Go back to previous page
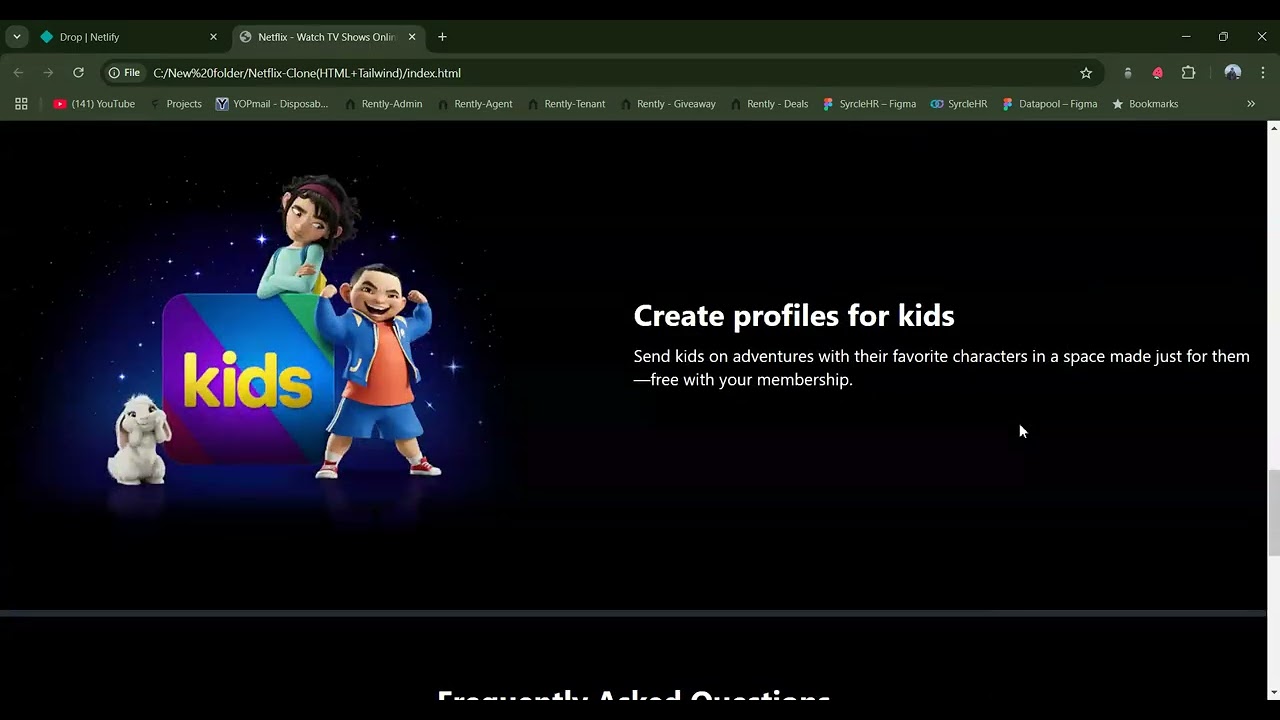The height and width of the screenshot is (720, 1280). tap(18, 73)
